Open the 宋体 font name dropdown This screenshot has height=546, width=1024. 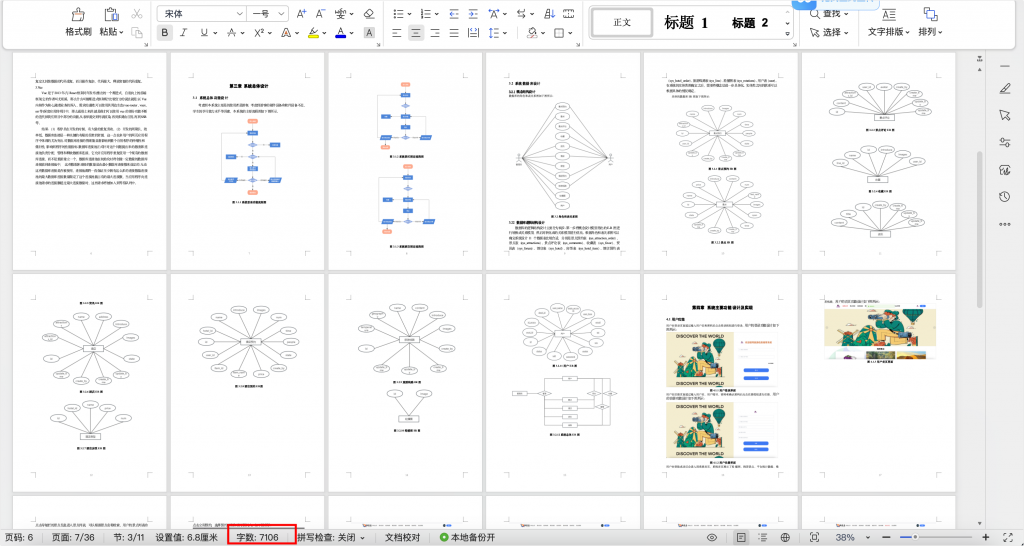(x=202, y=14)
